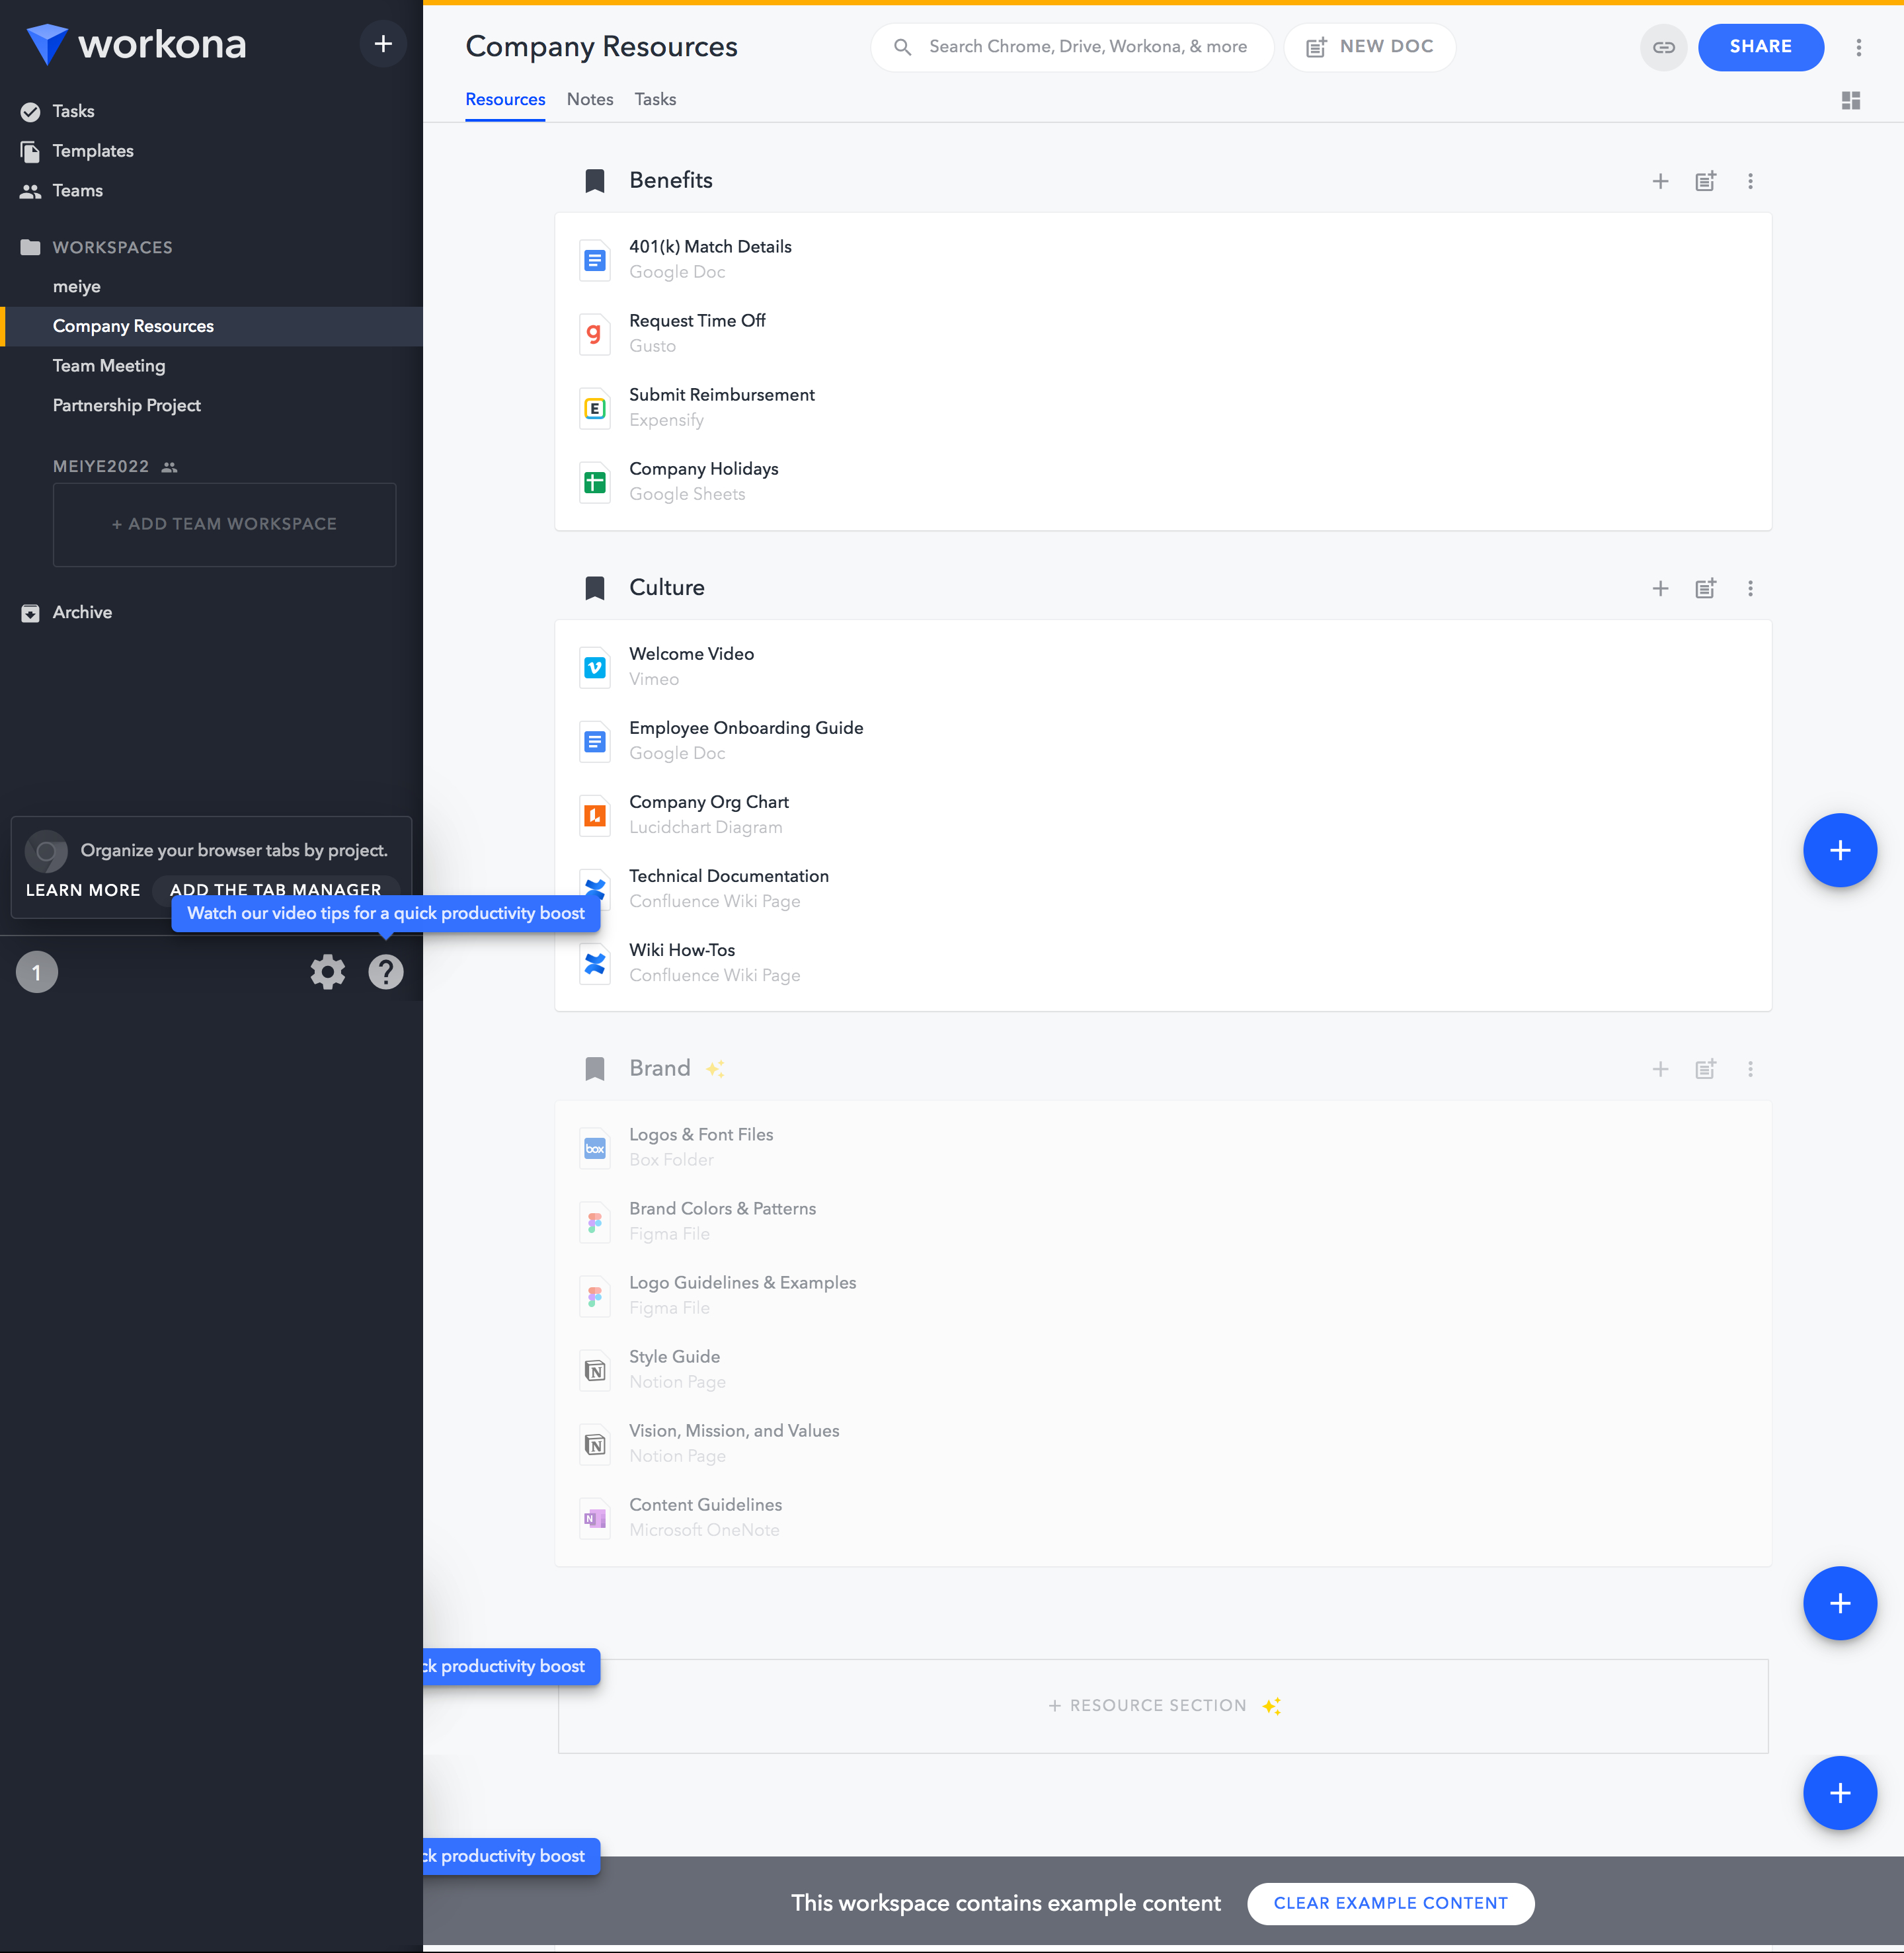Click the plus button beside the Workona logo

383,44
